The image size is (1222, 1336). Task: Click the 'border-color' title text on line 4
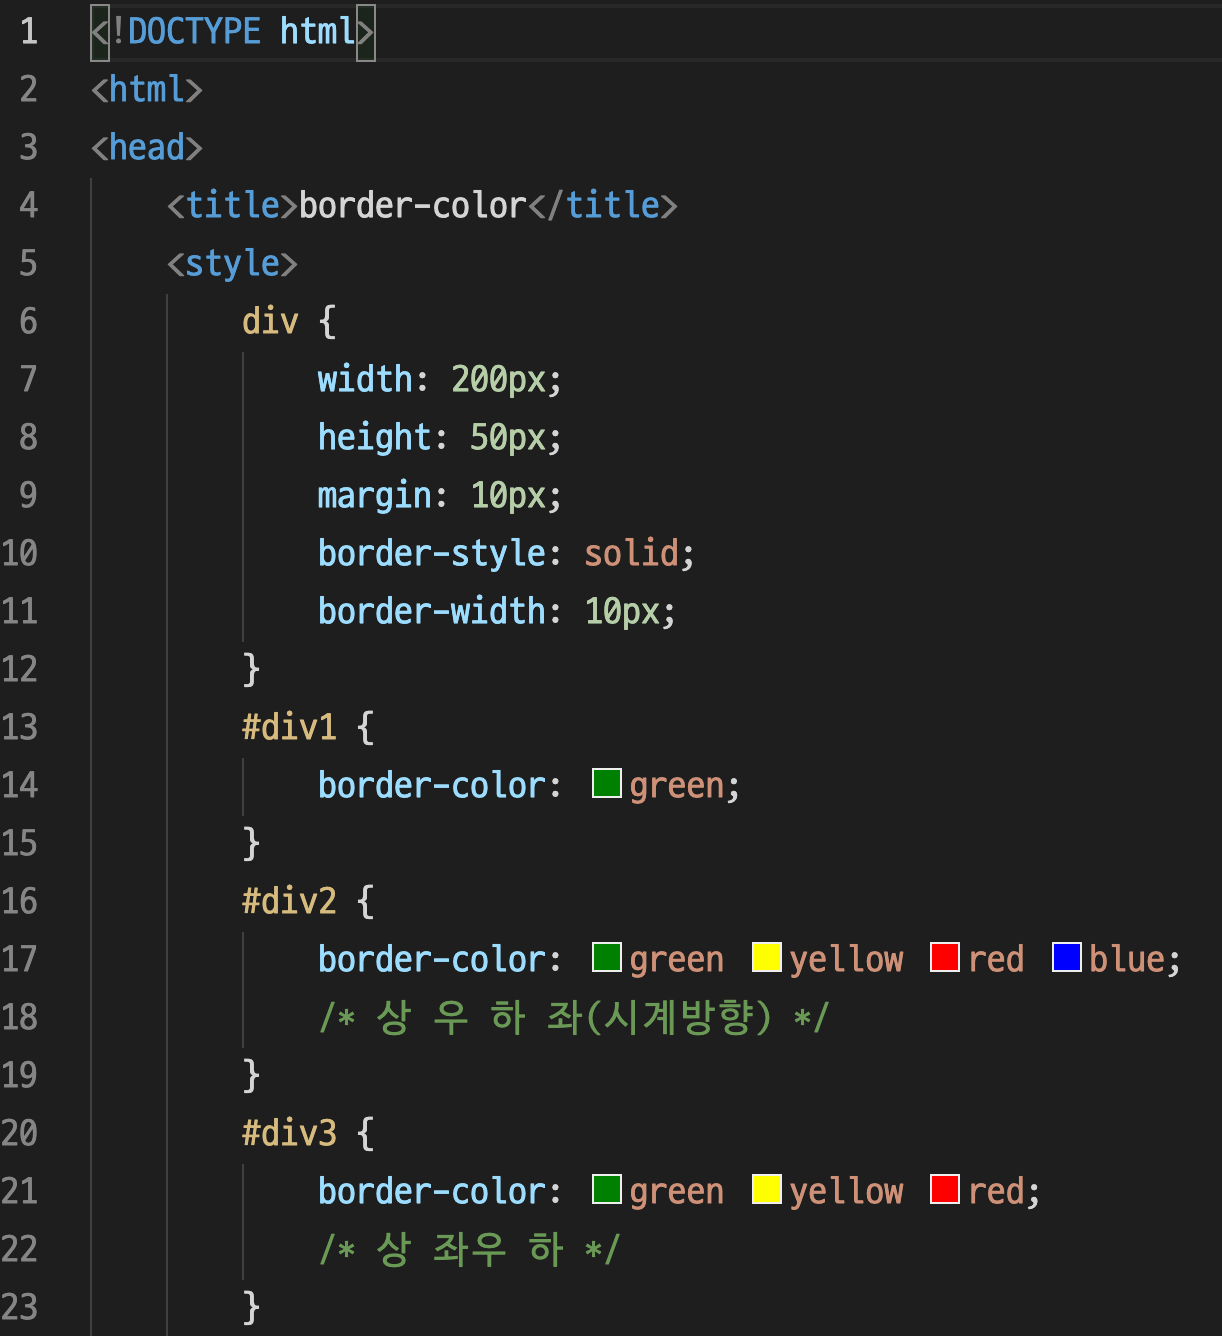[413, 205]
